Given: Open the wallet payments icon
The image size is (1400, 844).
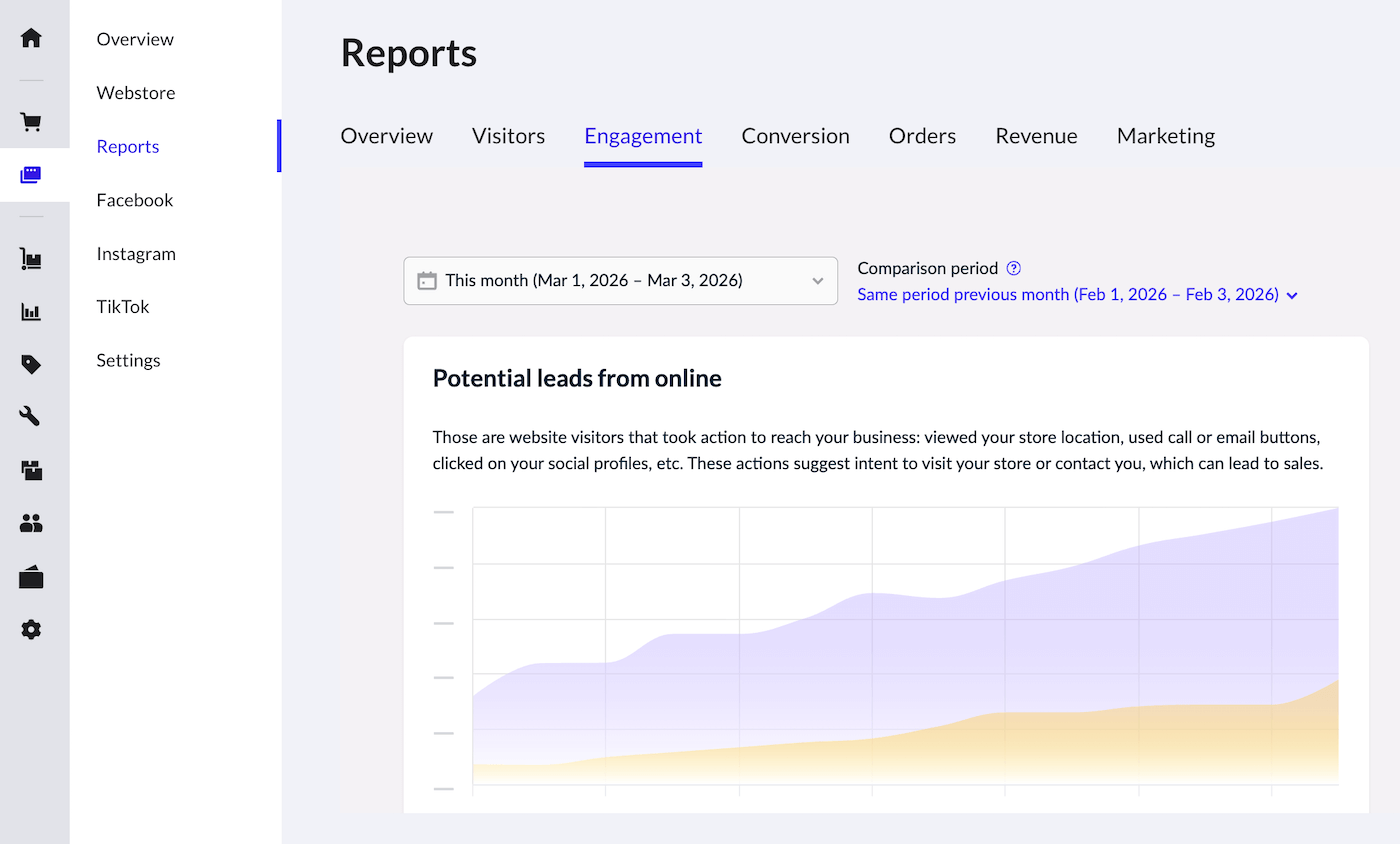Looking at the screenshot, I should (x=31, y=577).
